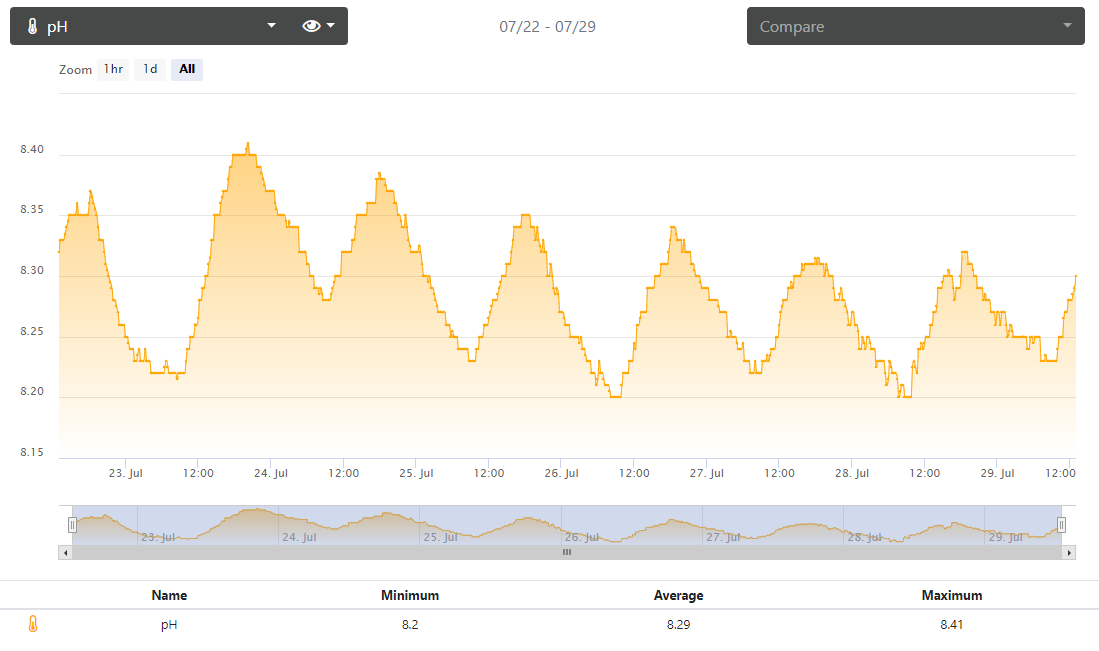
Task: Click the Maximum column header
Action: (x=952, y=596)
